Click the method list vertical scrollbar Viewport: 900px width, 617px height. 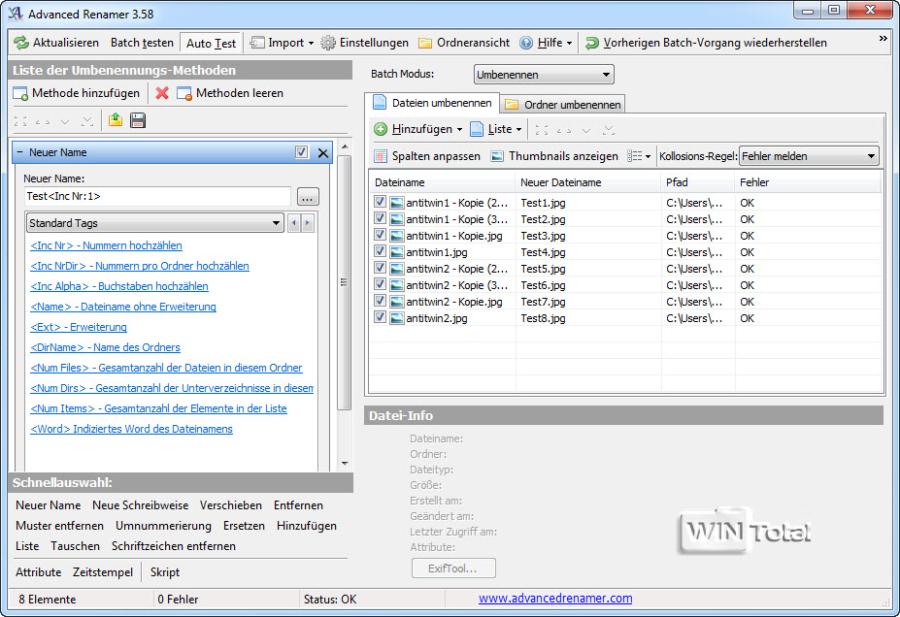(344, 300)
